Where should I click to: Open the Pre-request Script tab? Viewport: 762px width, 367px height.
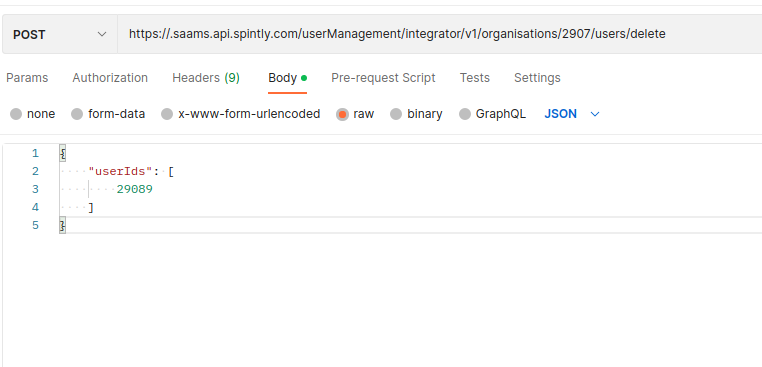click(x=383, y=78)
